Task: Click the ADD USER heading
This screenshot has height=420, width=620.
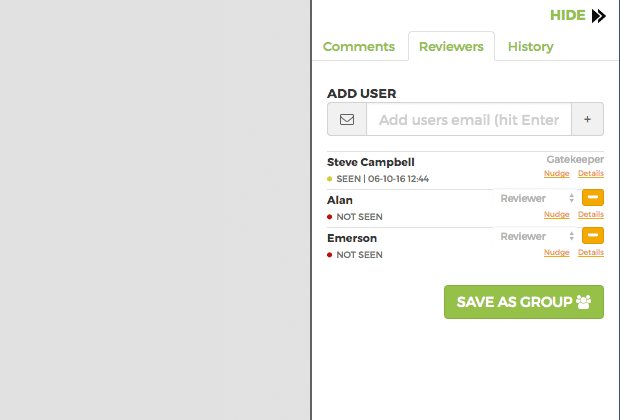Action: click(x=361, y=94)
